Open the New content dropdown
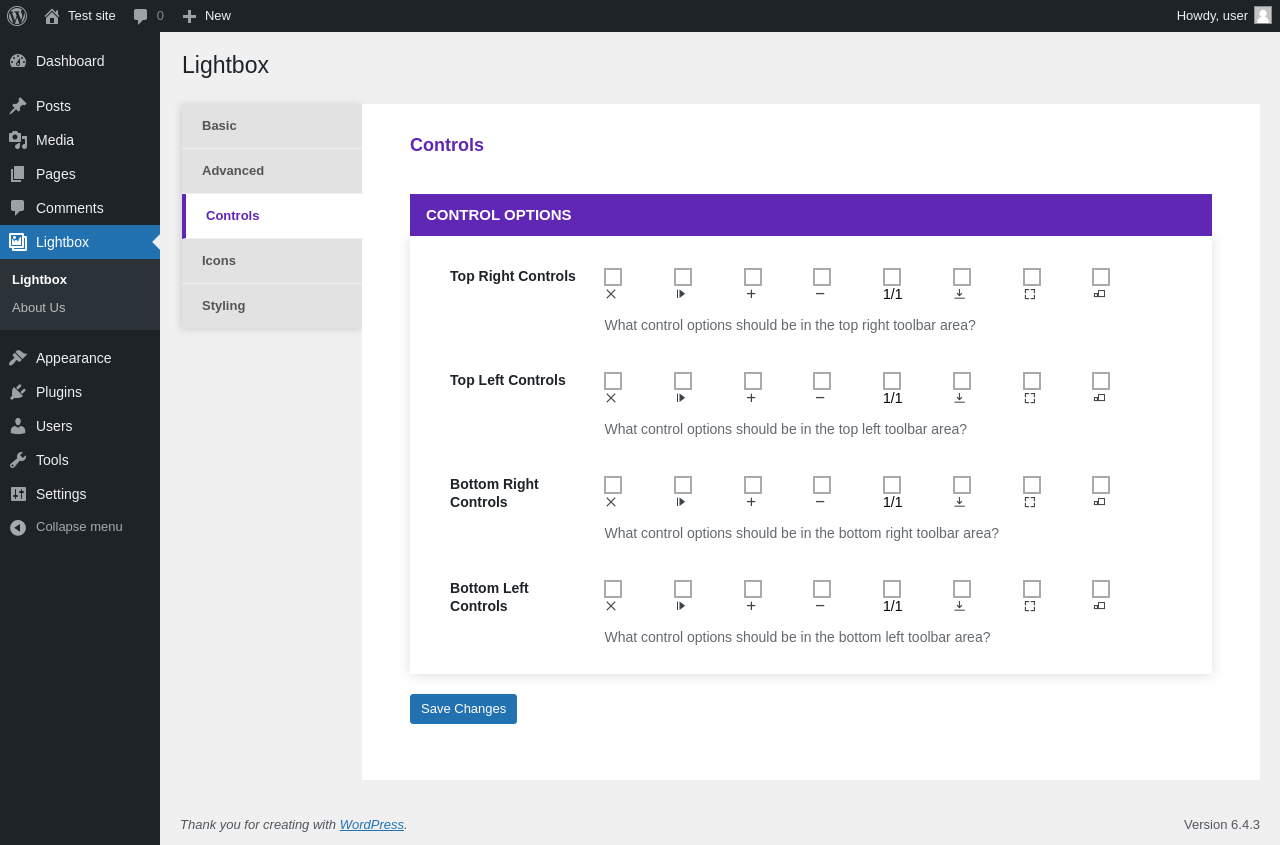 click(206, 16)
